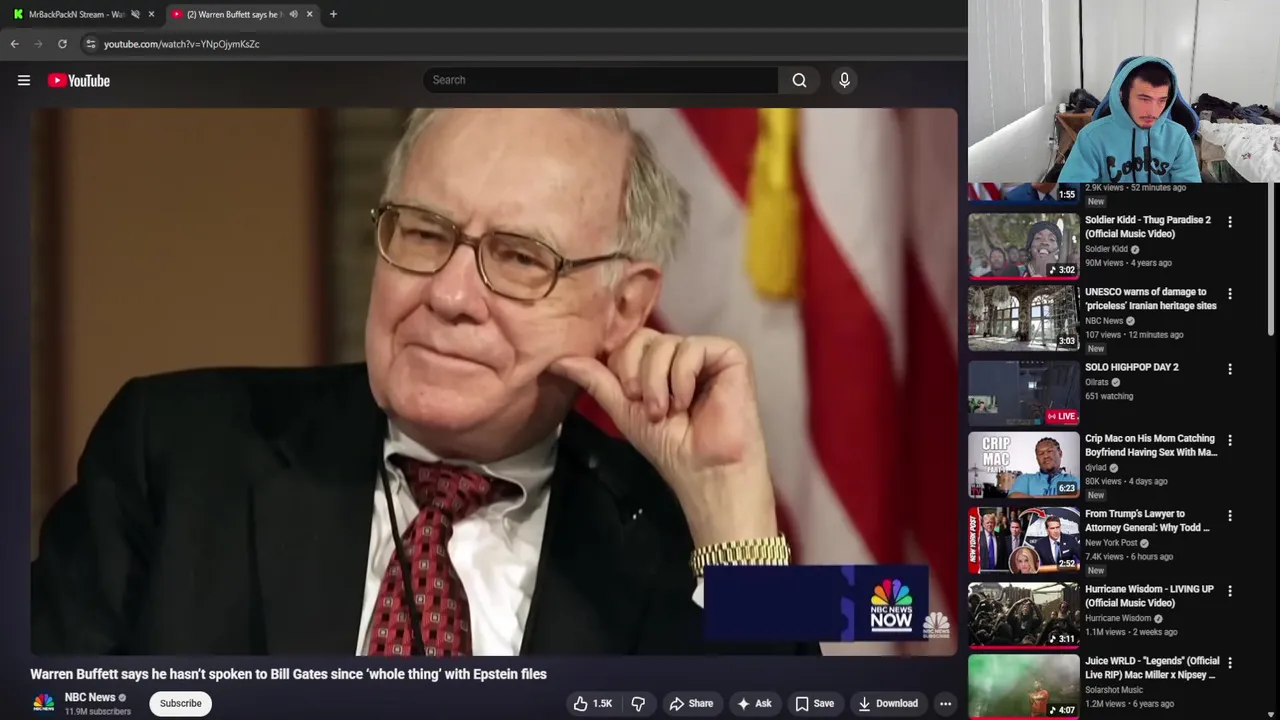
Task: Close the MrBackPackN Stream tab
Action: (151, 14)
